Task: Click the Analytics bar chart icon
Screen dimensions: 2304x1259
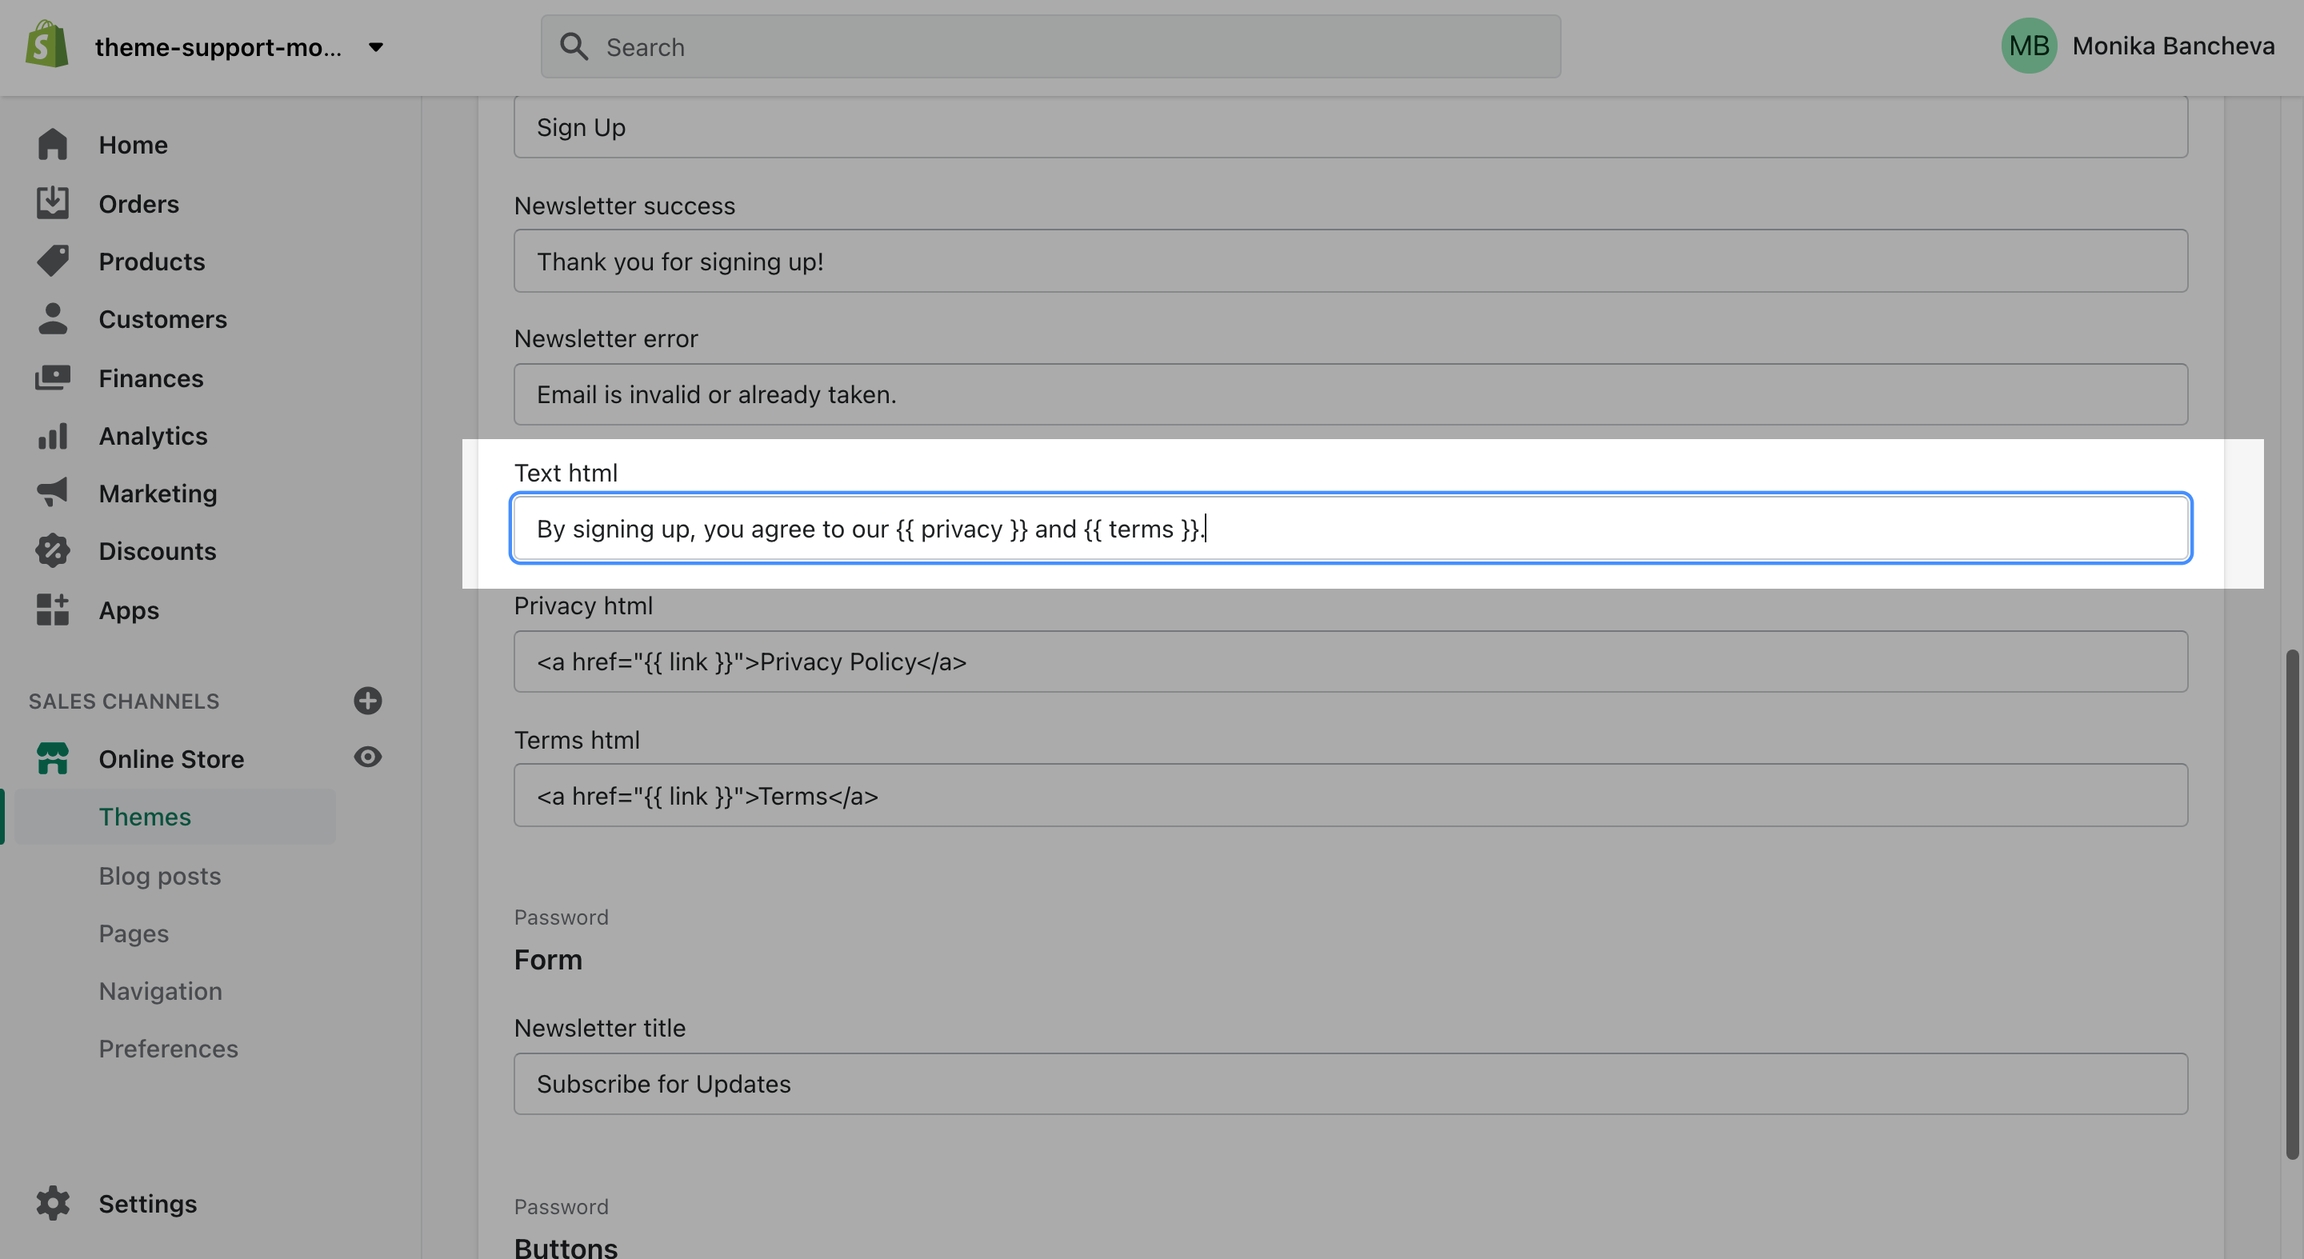Action: [x=52, y=436]
